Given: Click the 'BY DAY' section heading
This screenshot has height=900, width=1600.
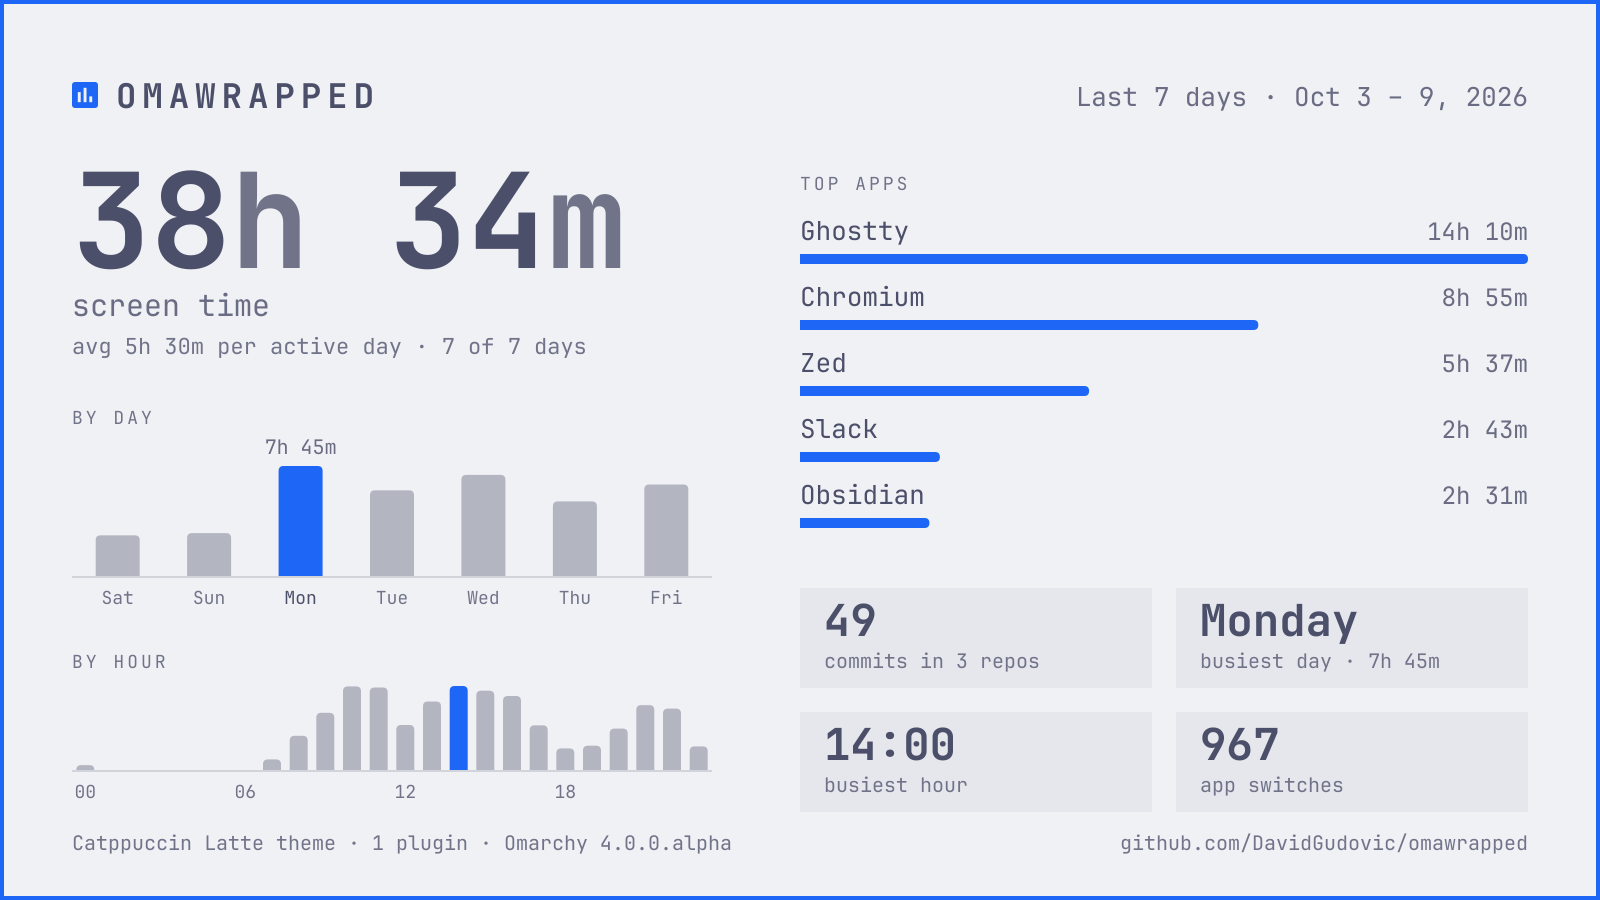Looking at the screenshot, I should (x=112, y=418).
